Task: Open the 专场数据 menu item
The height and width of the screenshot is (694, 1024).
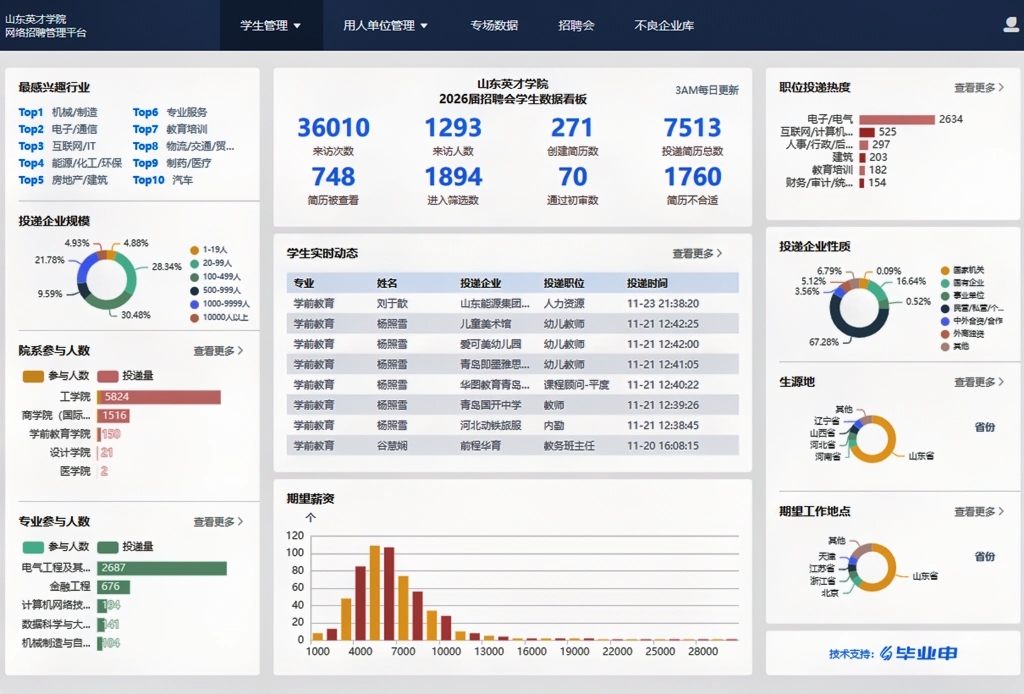Action: [x=494, y=26]
